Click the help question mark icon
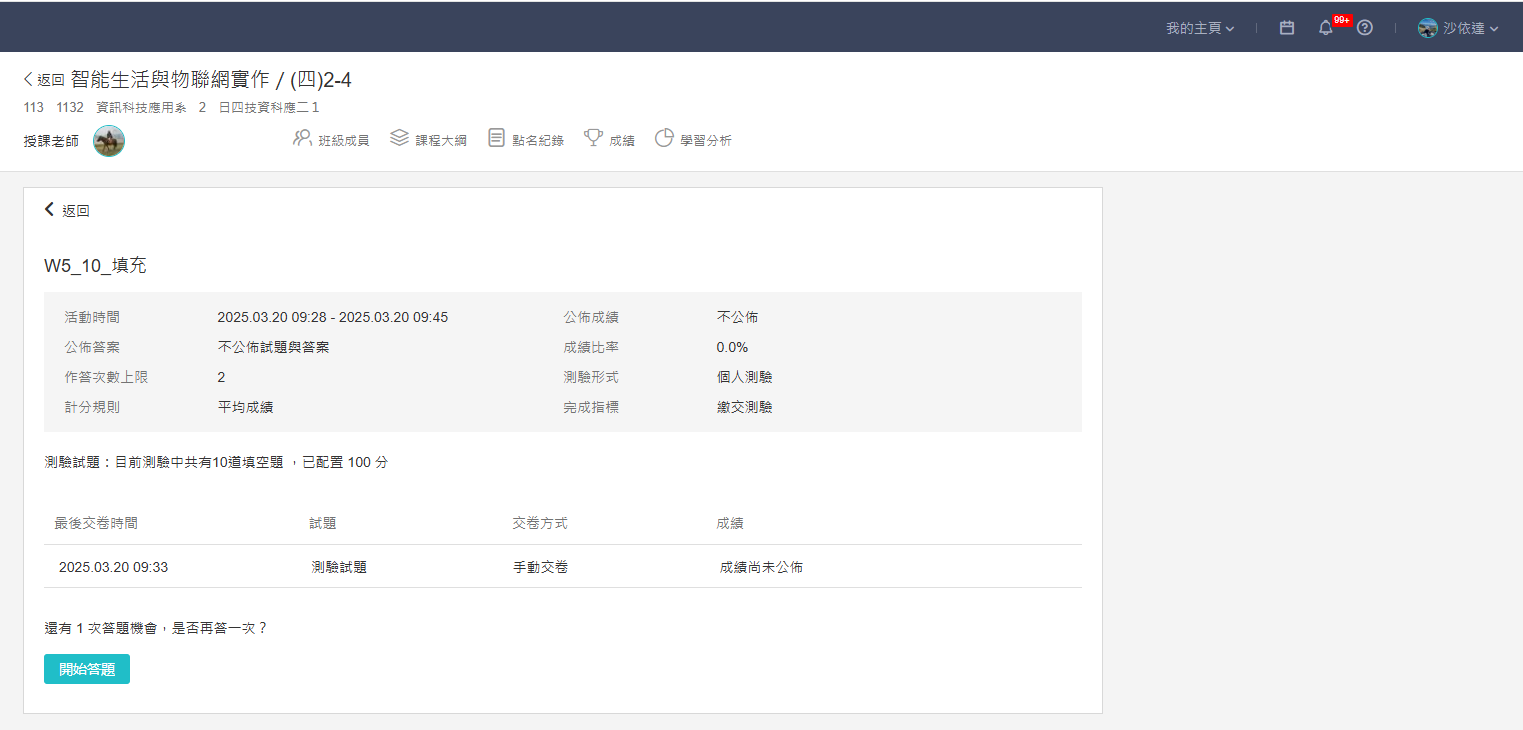Screen dimensions: 1523x730 1365,28
